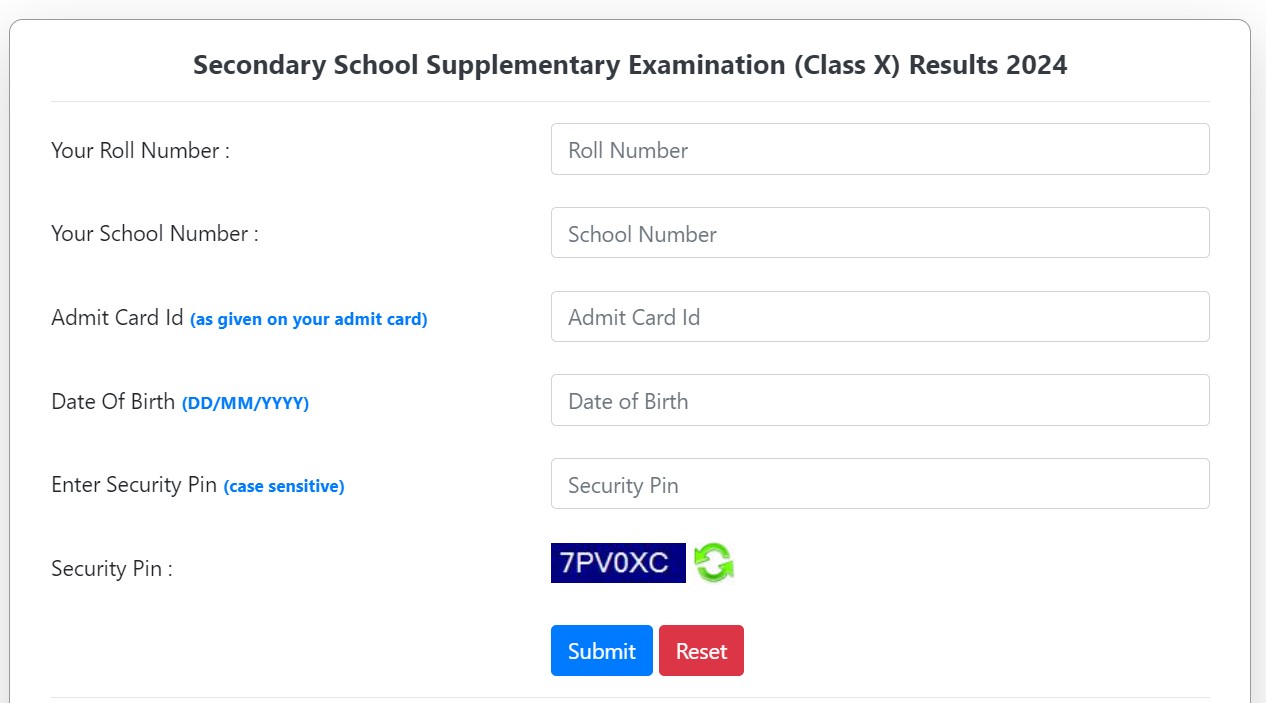Focus the Security Pin entry box
Image resolution: width=1266 pixels, height=703 pixels.
pyautogui.click(x=880, y=484)
